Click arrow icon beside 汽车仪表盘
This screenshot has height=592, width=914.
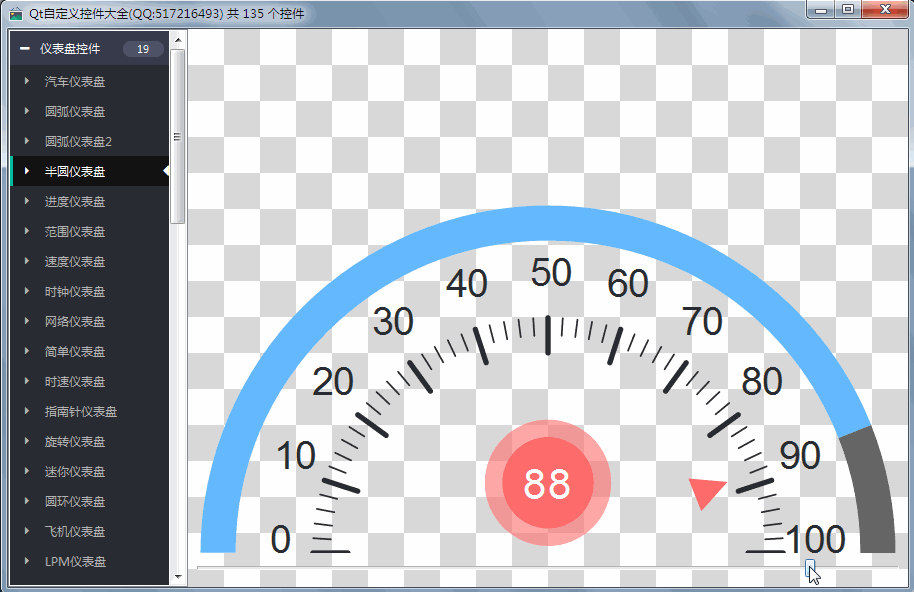pos(27,81)
